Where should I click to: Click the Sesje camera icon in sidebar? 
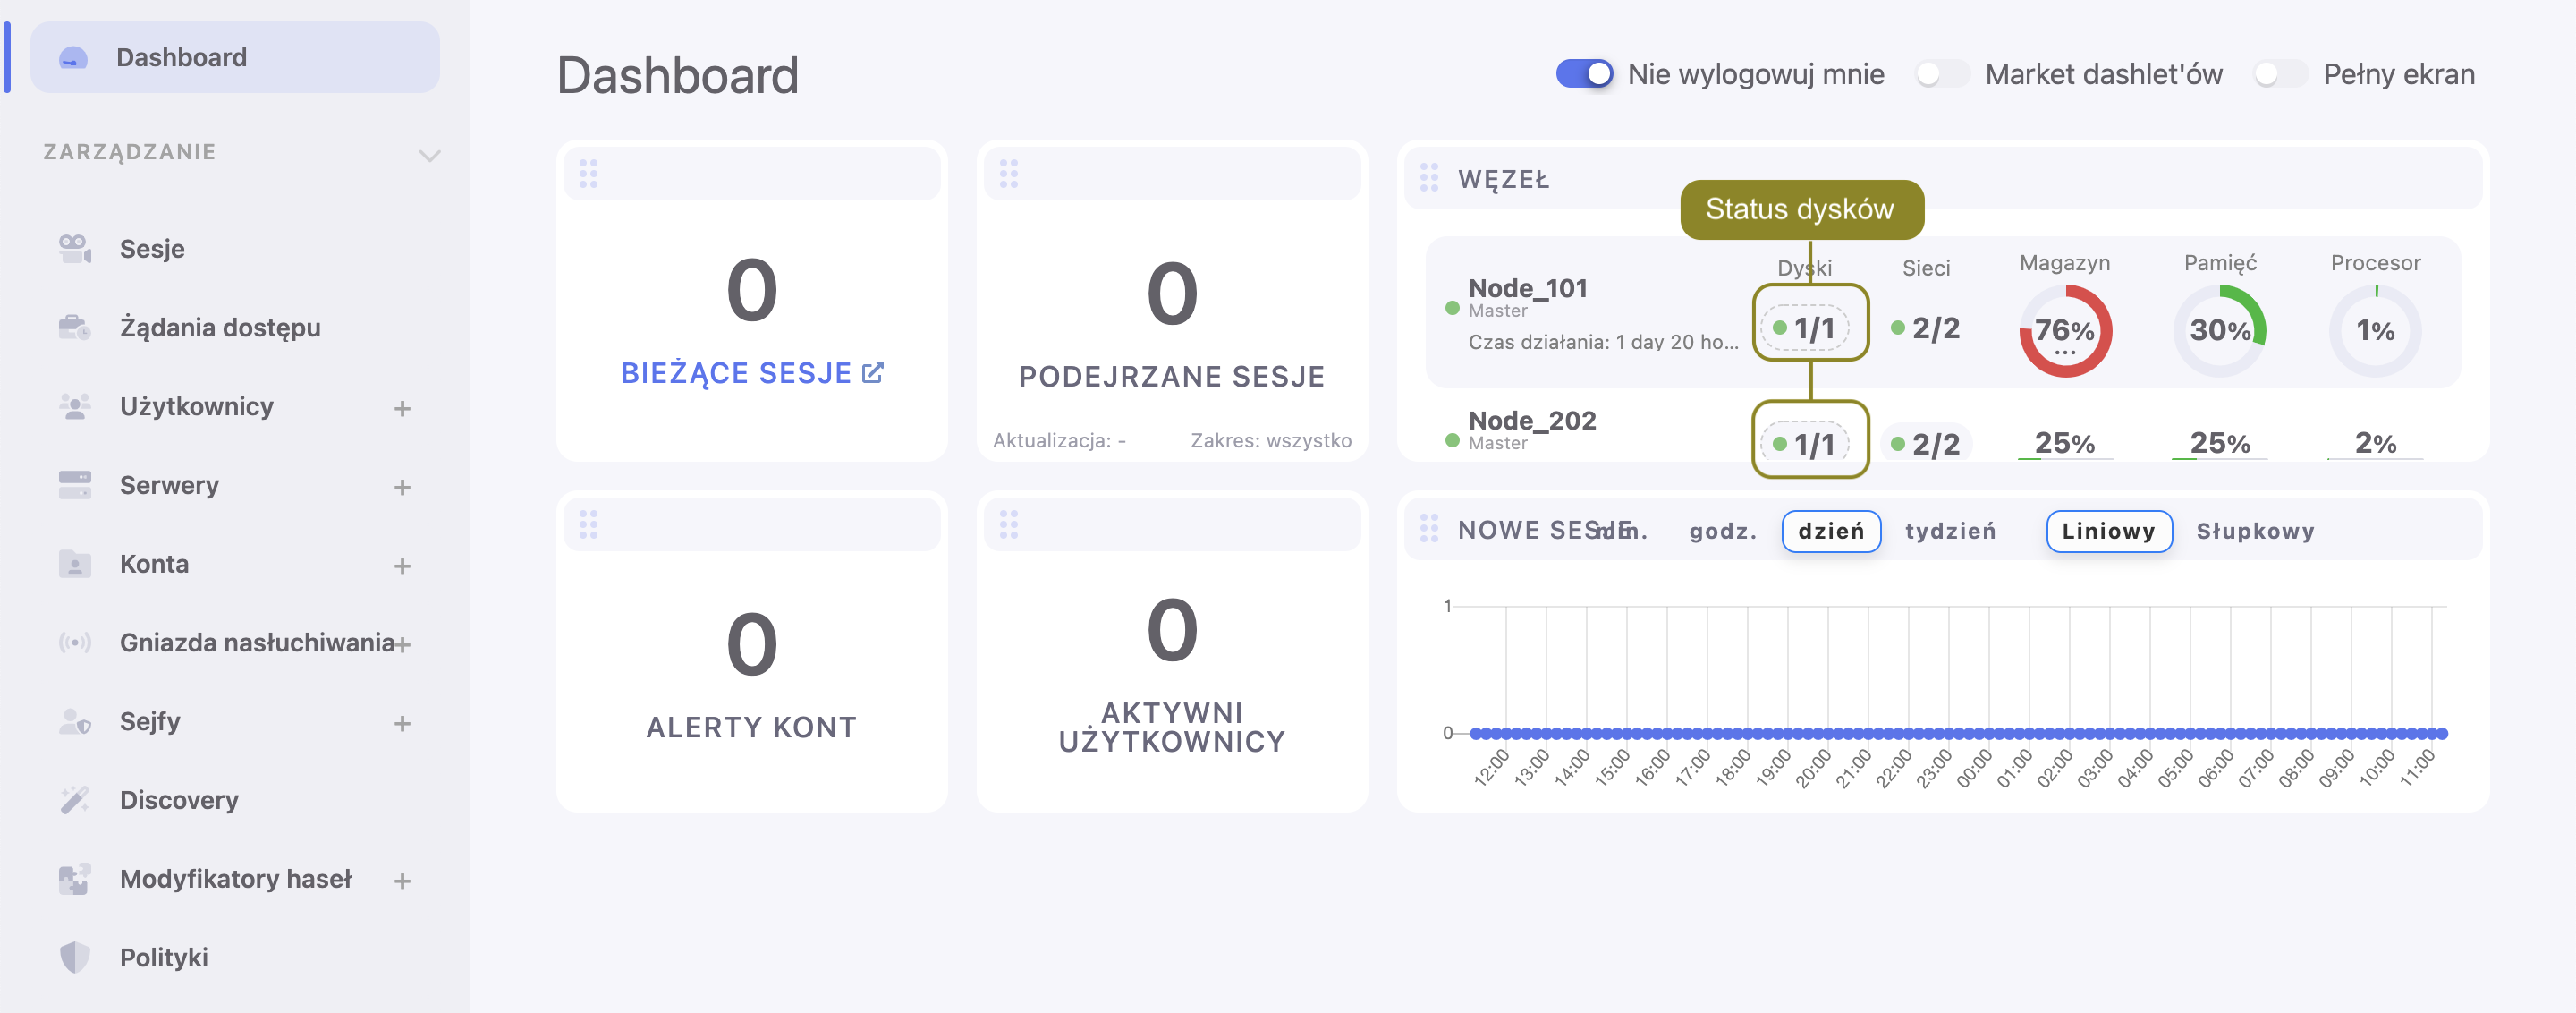click(75, 248)
